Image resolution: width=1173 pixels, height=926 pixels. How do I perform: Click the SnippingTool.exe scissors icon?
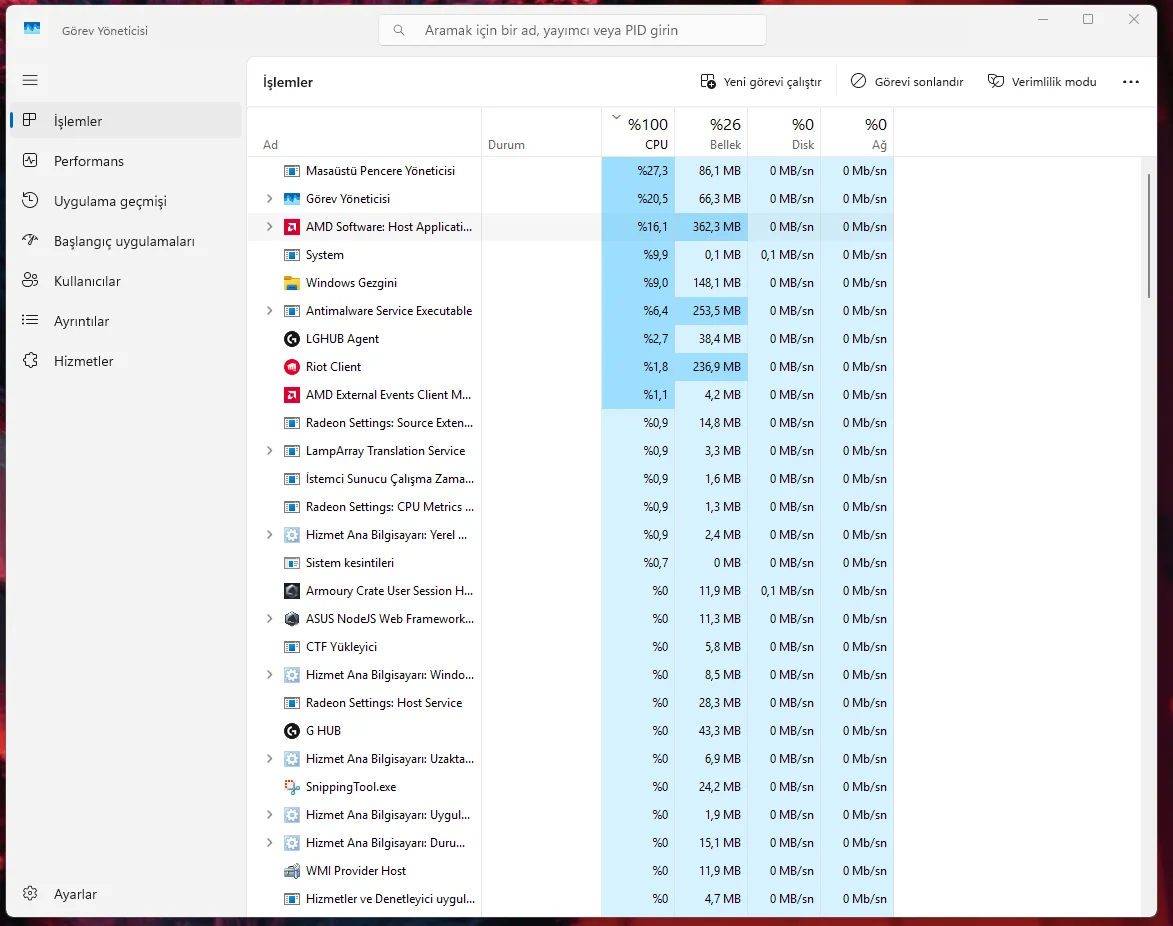coord(292,787)
